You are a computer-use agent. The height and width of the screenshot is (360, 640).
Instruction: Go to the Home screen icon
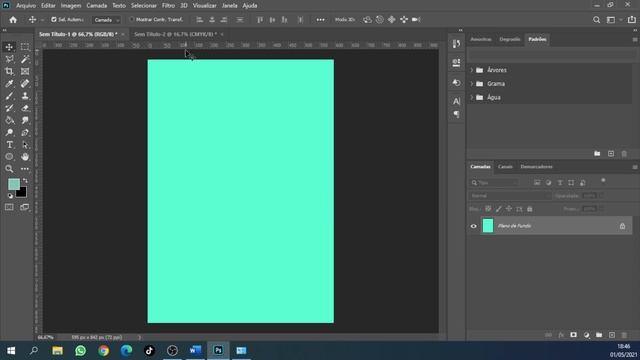[13, 20]
